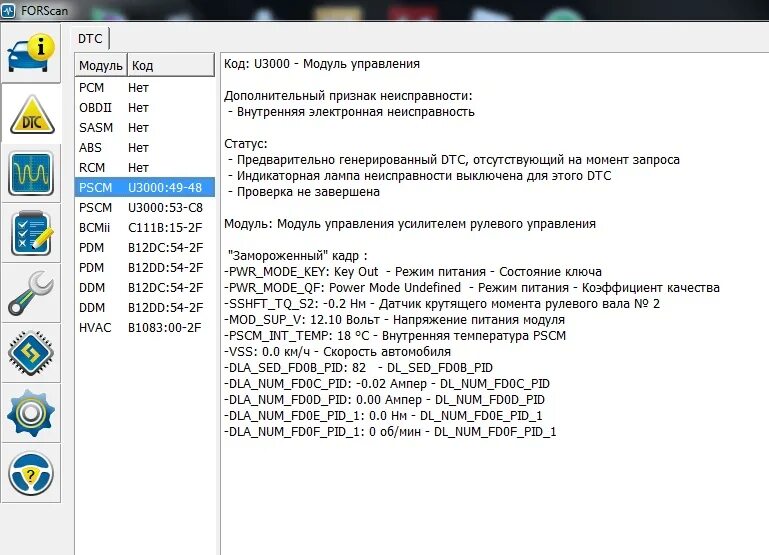Click the PSCM_INT_TEMP 18 °C line
The width and height of the screenshot is (769, 555).
[x=395, y=336]
